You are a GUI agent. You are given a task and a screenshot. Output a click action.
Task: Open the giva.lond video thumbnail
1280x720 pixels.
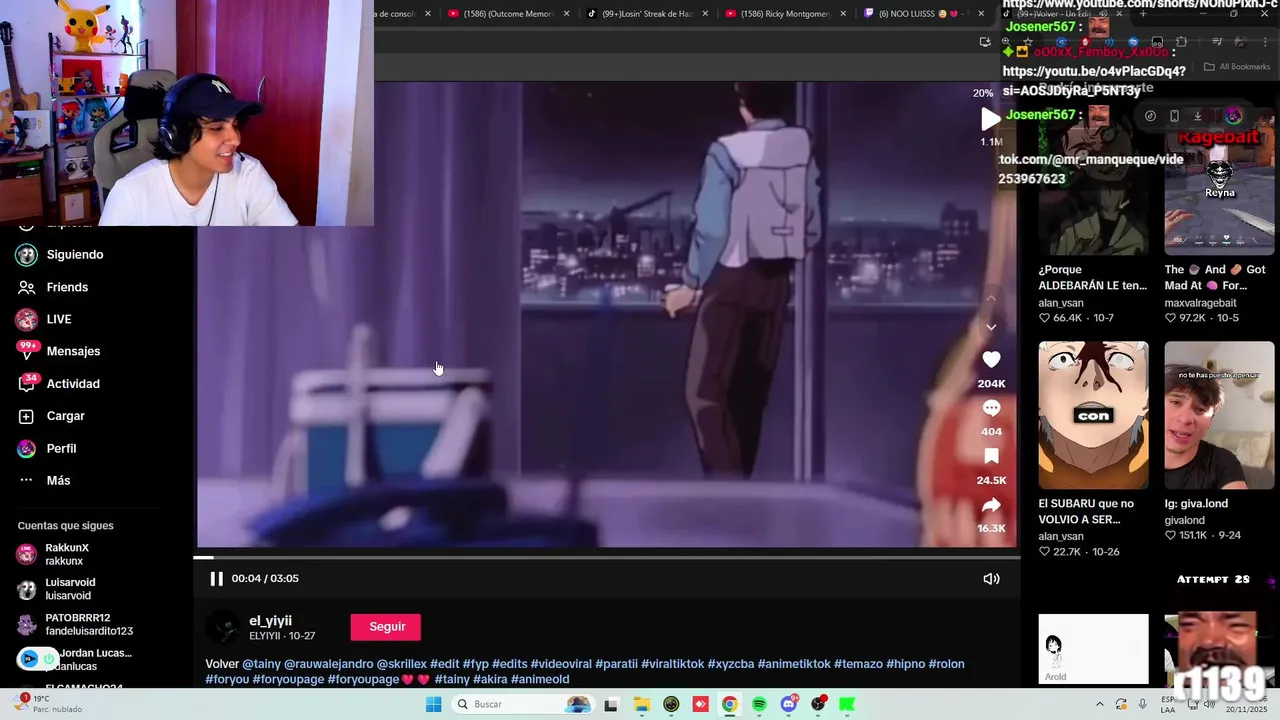coord(1219,415)
